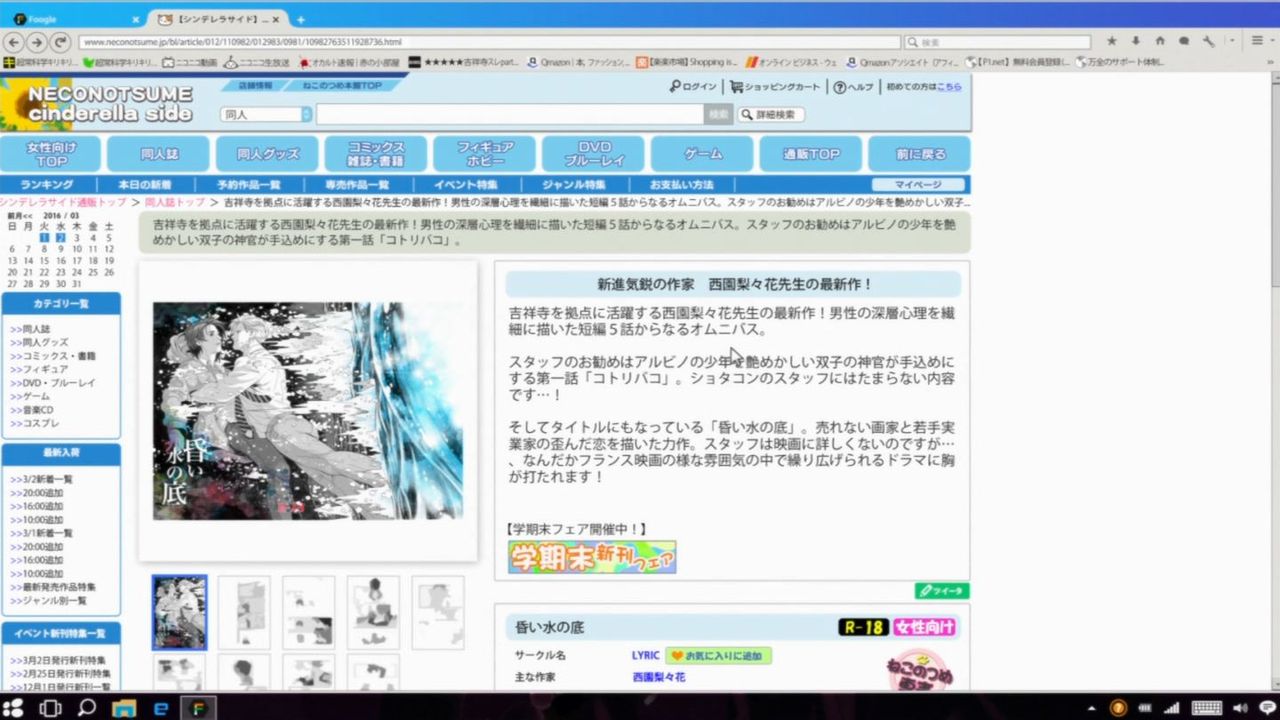The width and height of the screenshot is (1280, 720).
Task: Open the マイページ button
Action: (x=918, y=185)
